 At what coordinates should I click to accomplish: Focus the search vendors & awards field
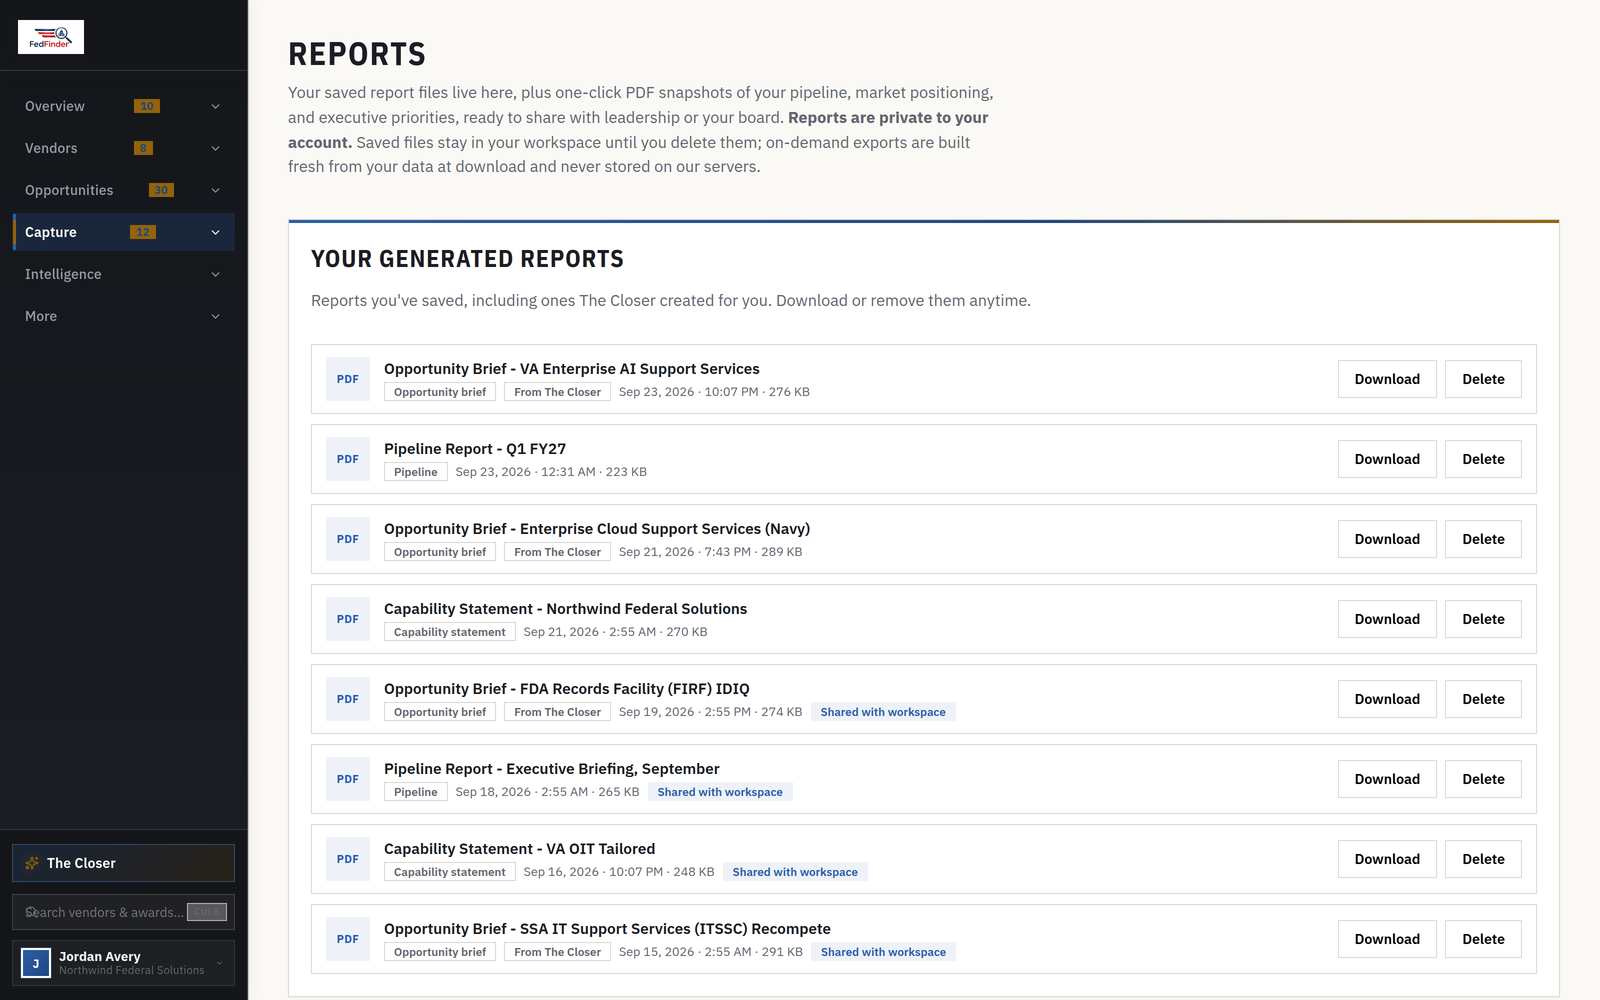tap(123, 912)
